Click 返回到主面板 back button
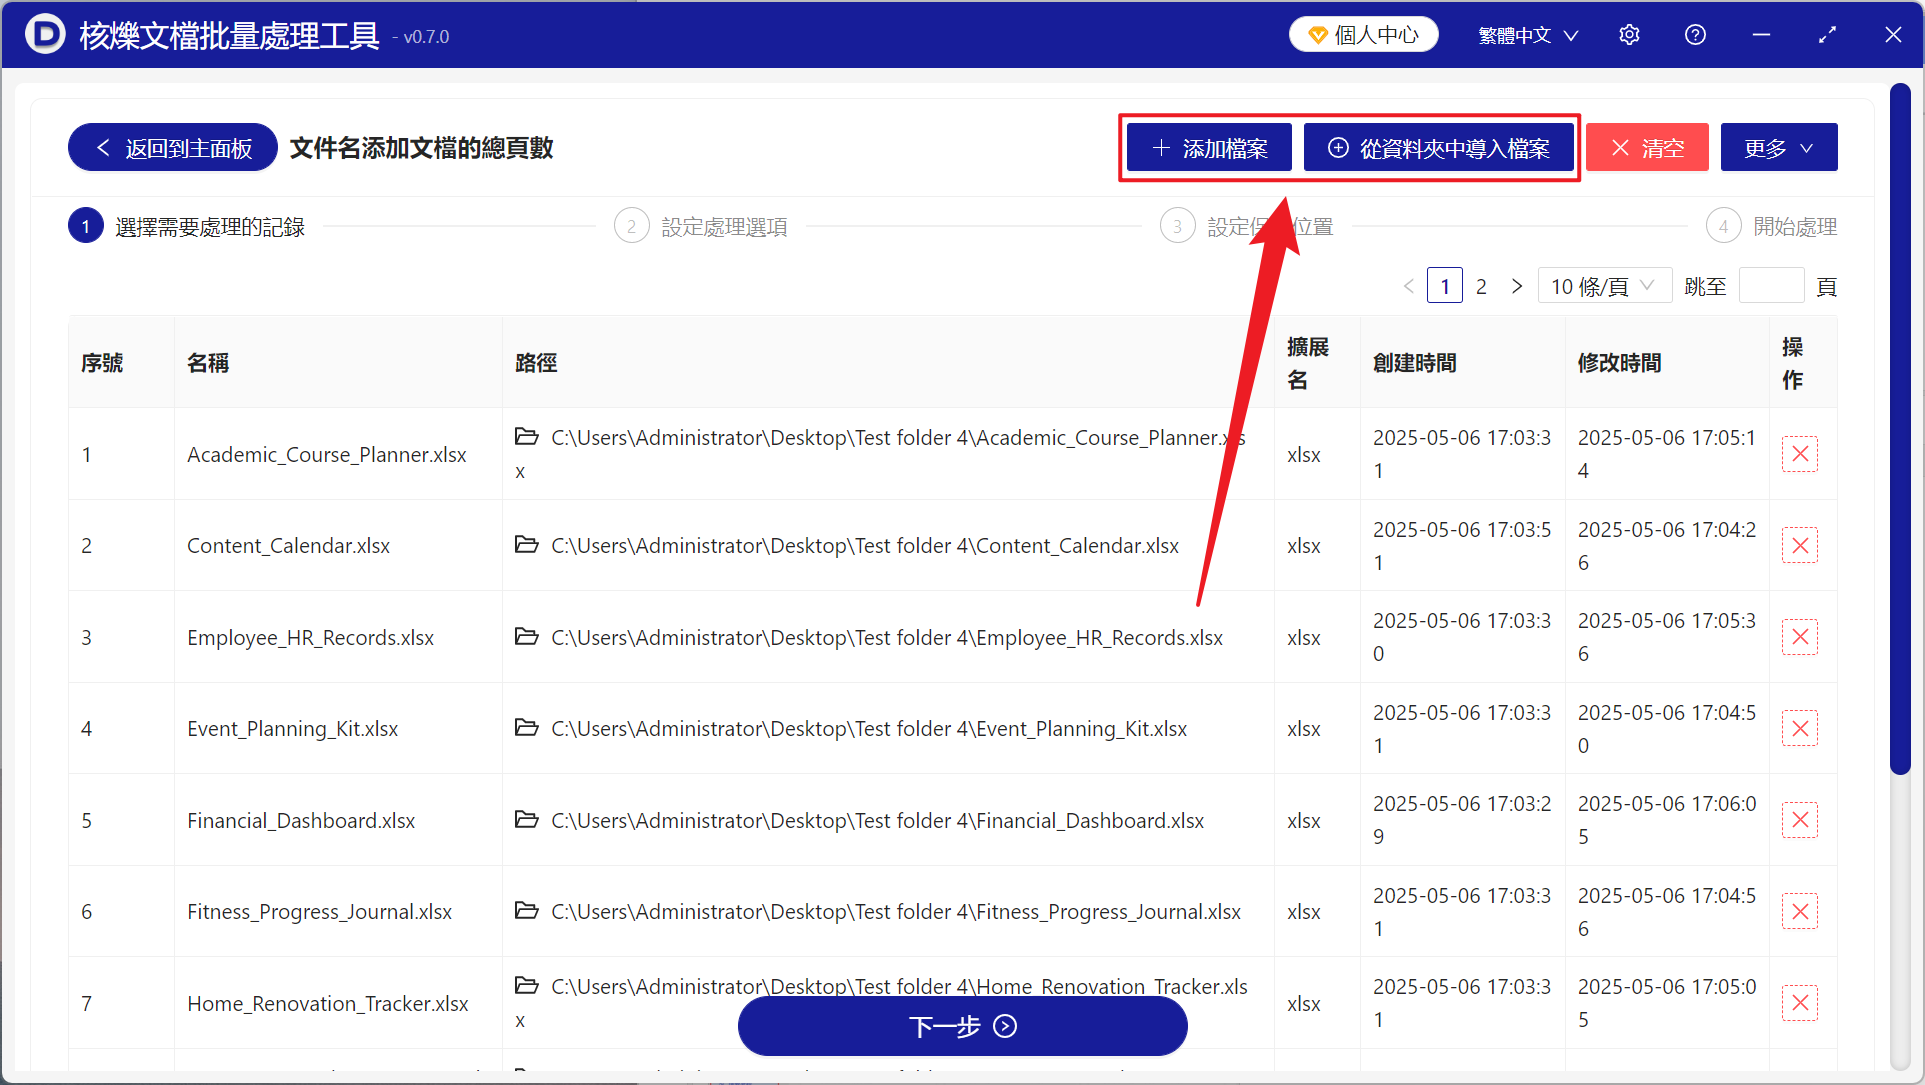 tap(173, 148)
